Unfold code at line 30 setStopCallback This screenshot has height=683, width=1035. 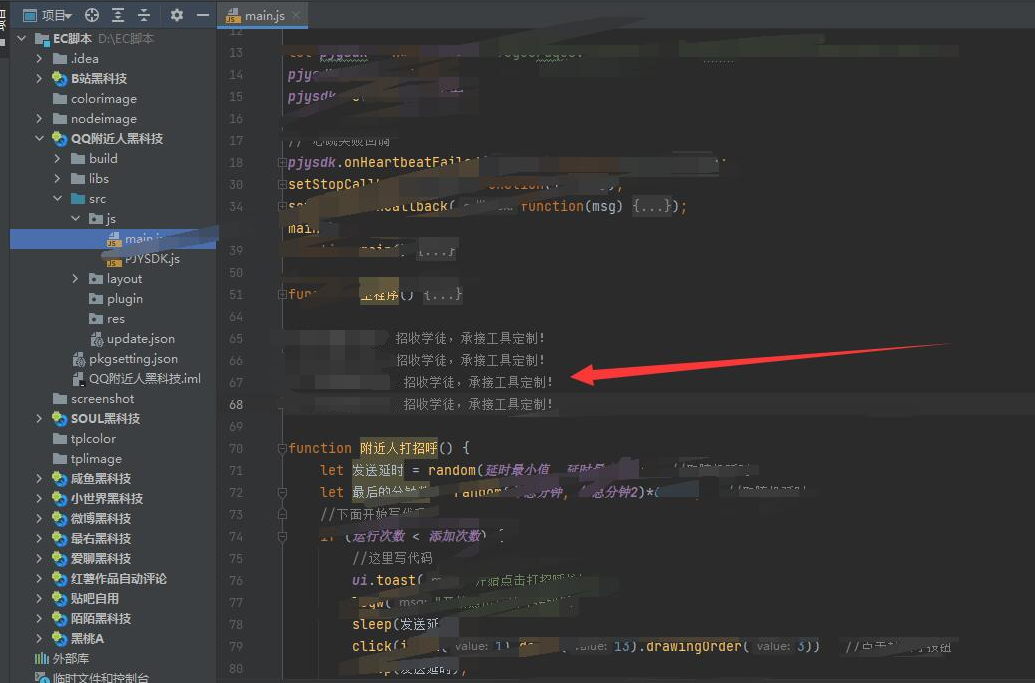282,184
